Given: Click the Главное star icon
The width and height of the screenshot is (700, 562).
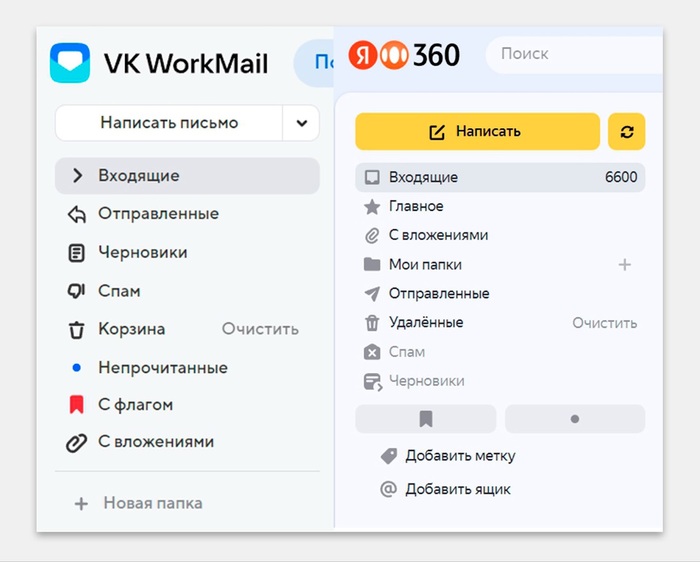Looking at the screenshot, I should click(x=372, y=207).
